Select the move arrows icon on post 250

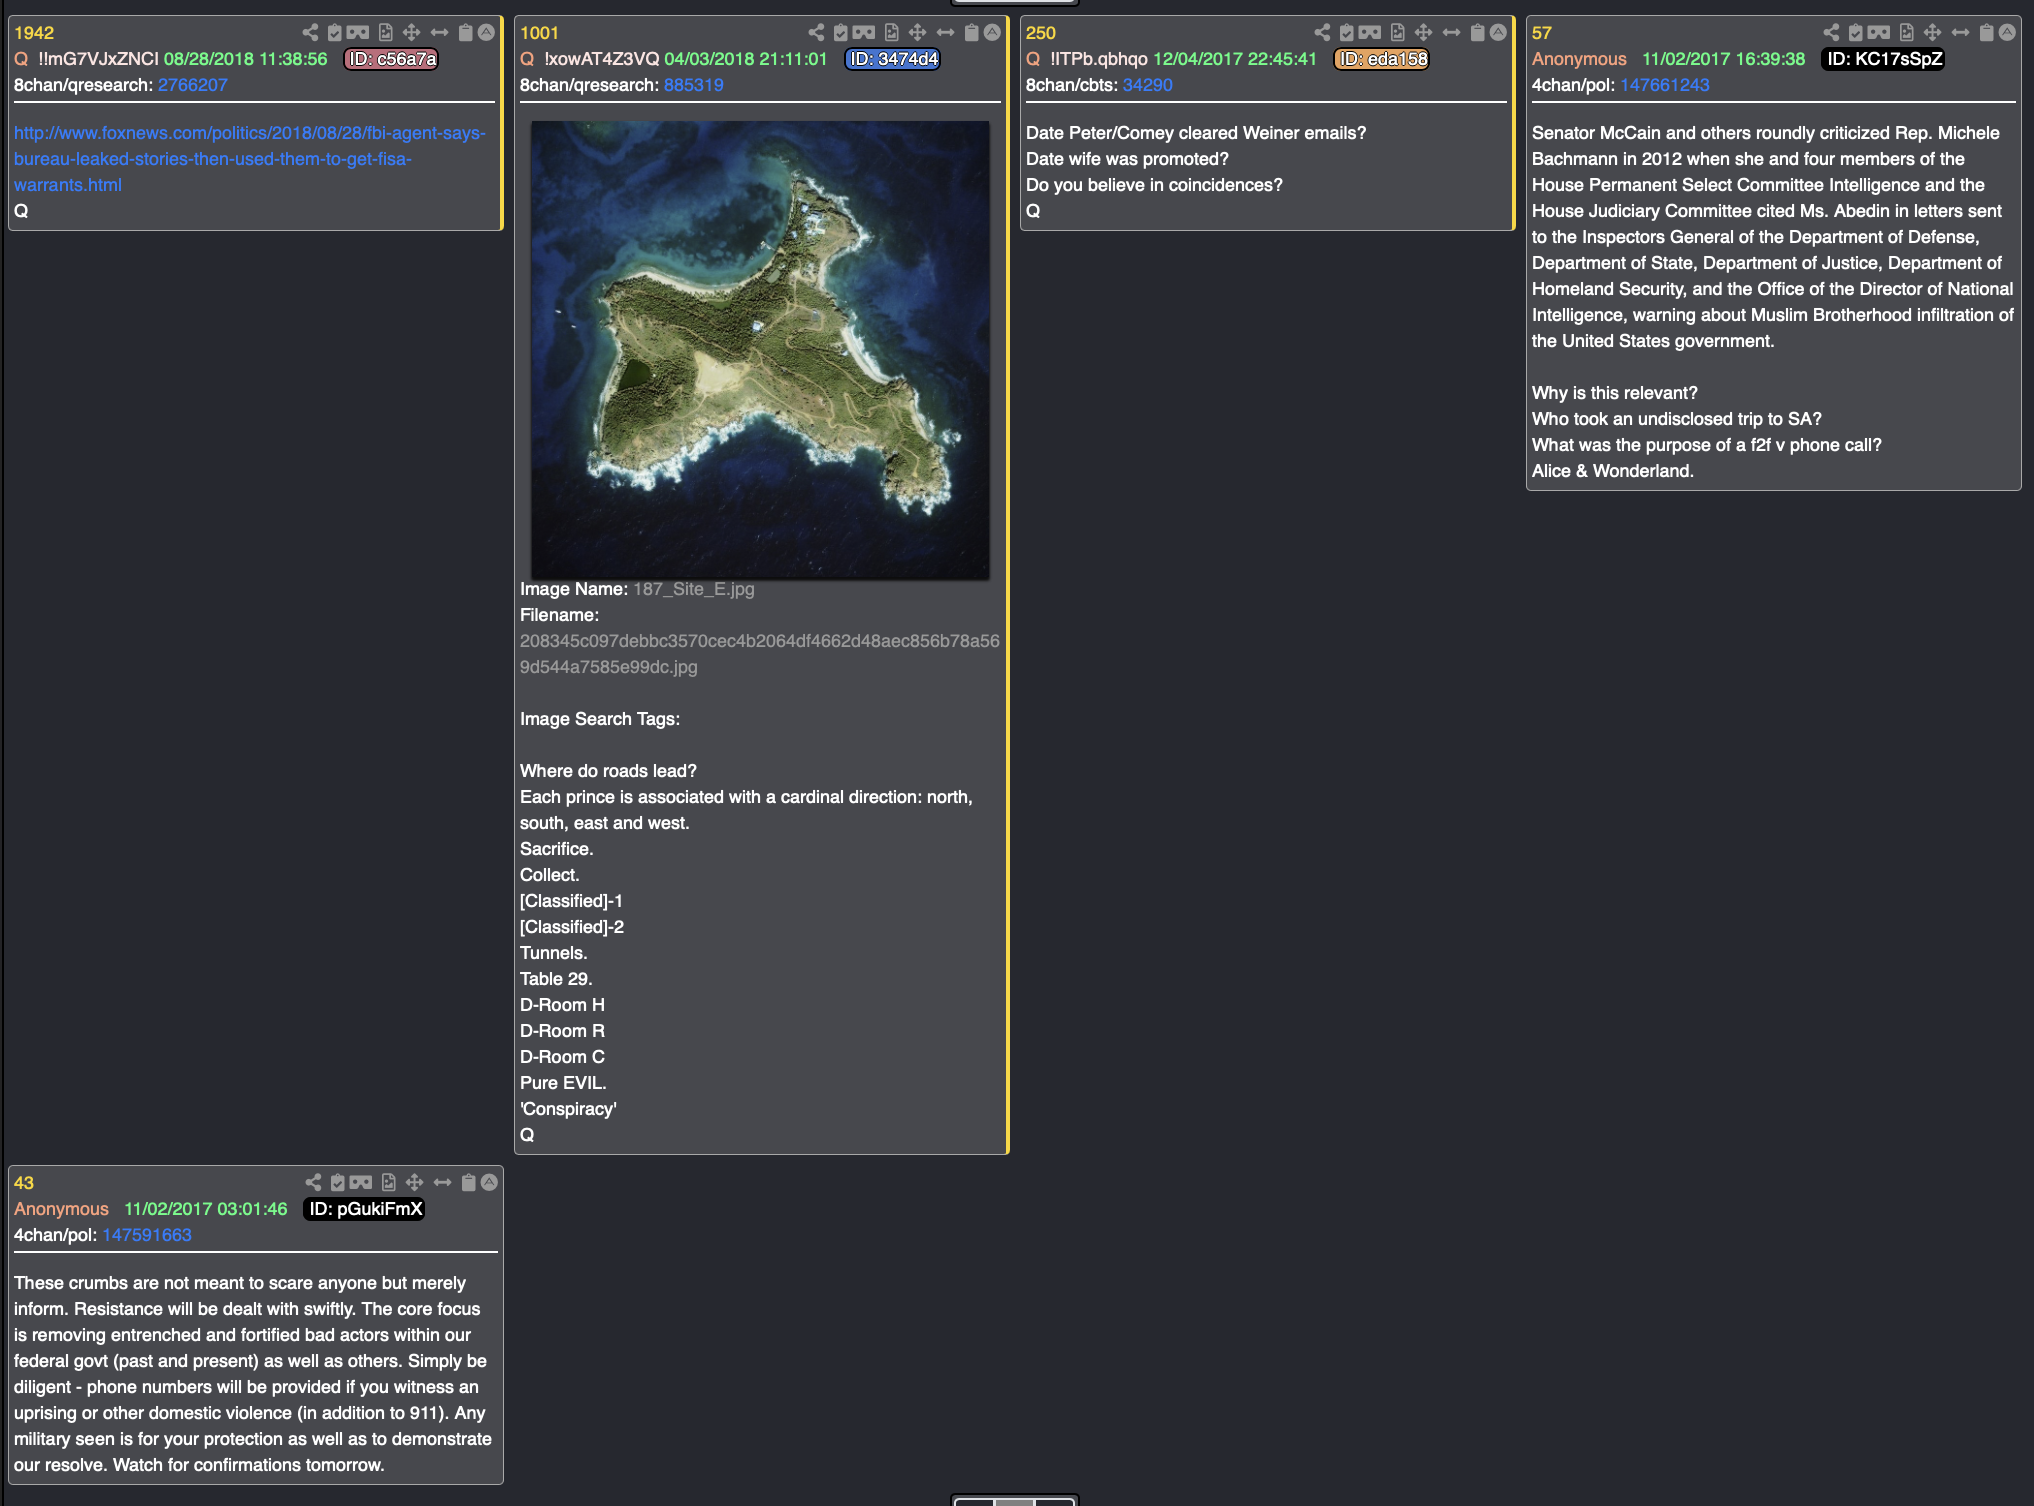click(1424, 32)
